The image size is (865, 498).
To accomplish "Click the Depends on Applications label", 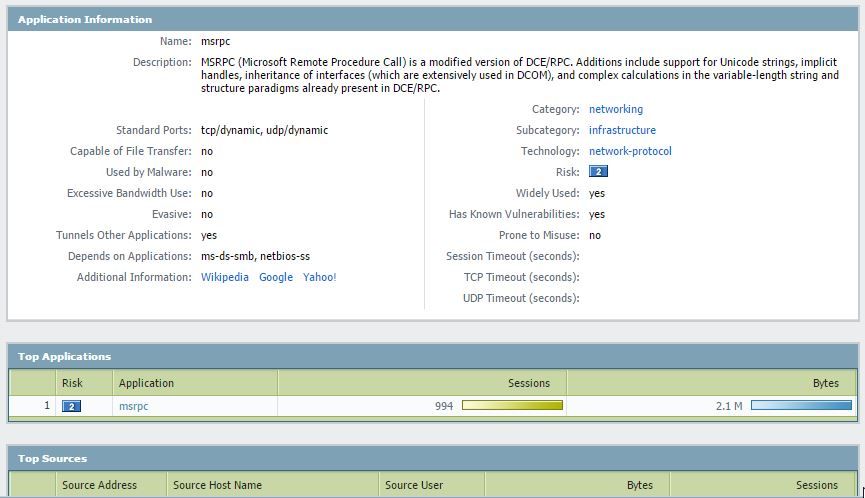I will [x=130, y=256].
